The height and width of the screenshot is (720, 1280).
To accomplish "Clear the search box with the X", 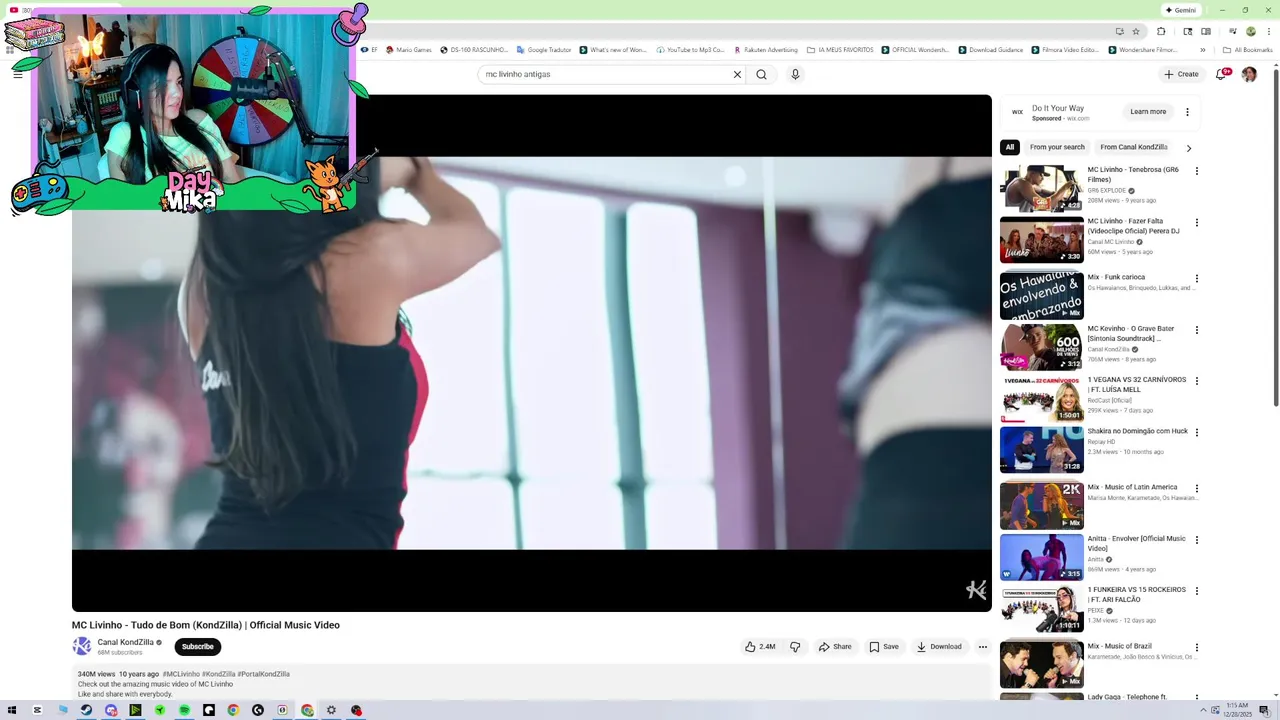I will pos(737,74).
